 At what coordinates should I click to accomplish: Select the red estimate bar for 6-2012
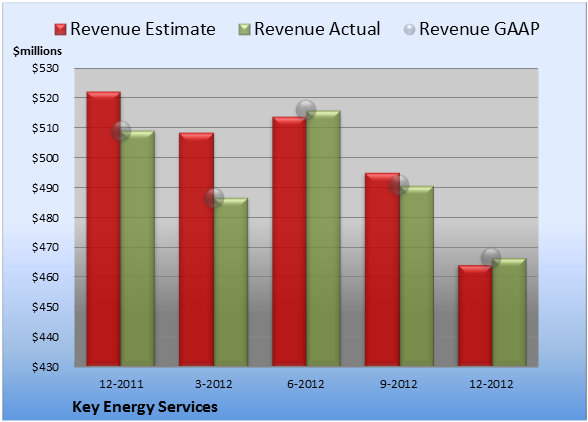pos(289,242)
